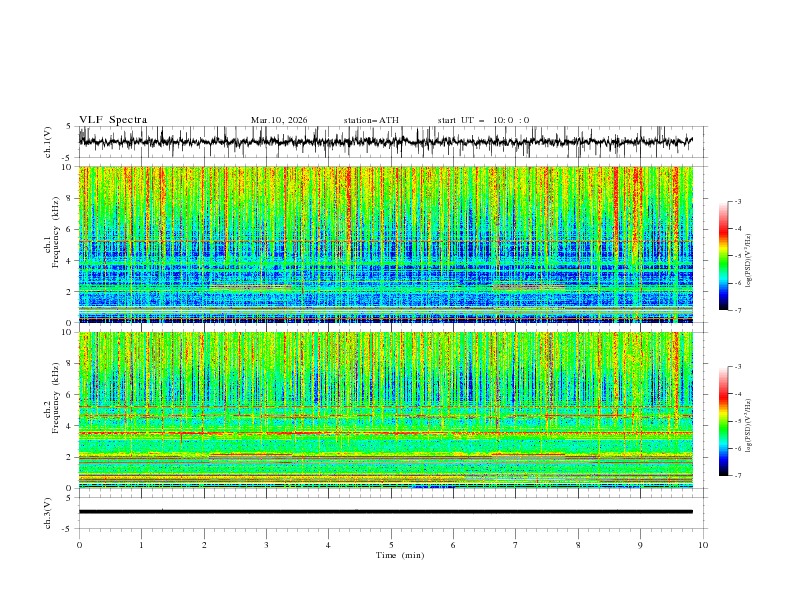The image size is (792, 612).
Task: Click the ch.2 colorbar "log(PSD)(V²/Hz)" label
Action: click(x=748, y=426)
